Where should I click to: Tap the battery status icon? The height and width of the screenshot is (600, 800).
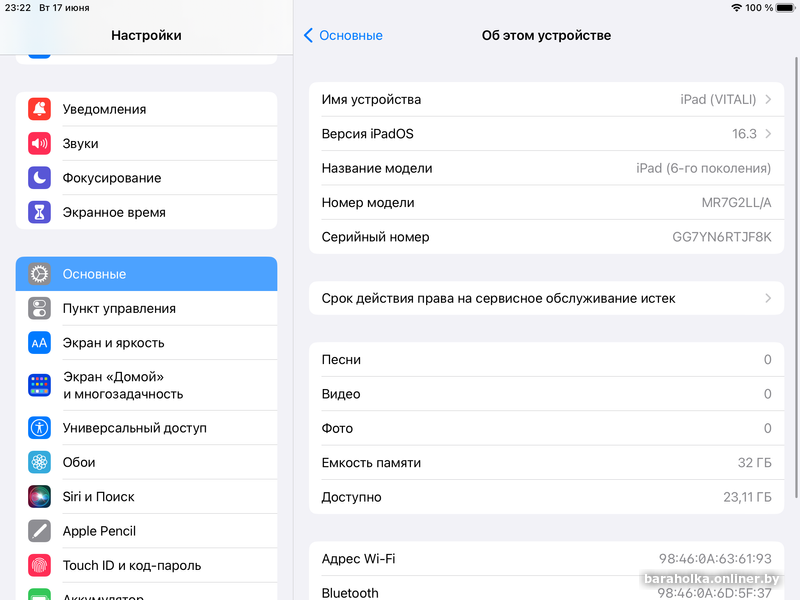(786, 8)
